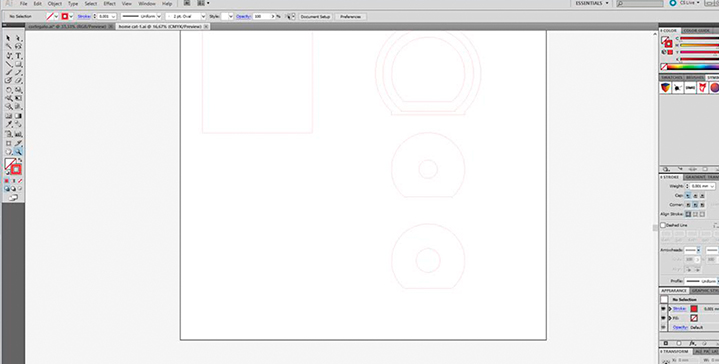
Task: Select the Direct Selection tool
Action: pos(18,39)
